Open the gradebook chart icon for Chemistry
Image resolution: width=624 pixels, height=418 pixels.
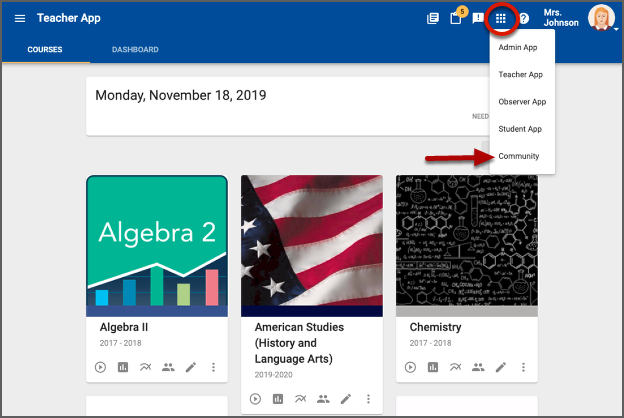[433, 367]
